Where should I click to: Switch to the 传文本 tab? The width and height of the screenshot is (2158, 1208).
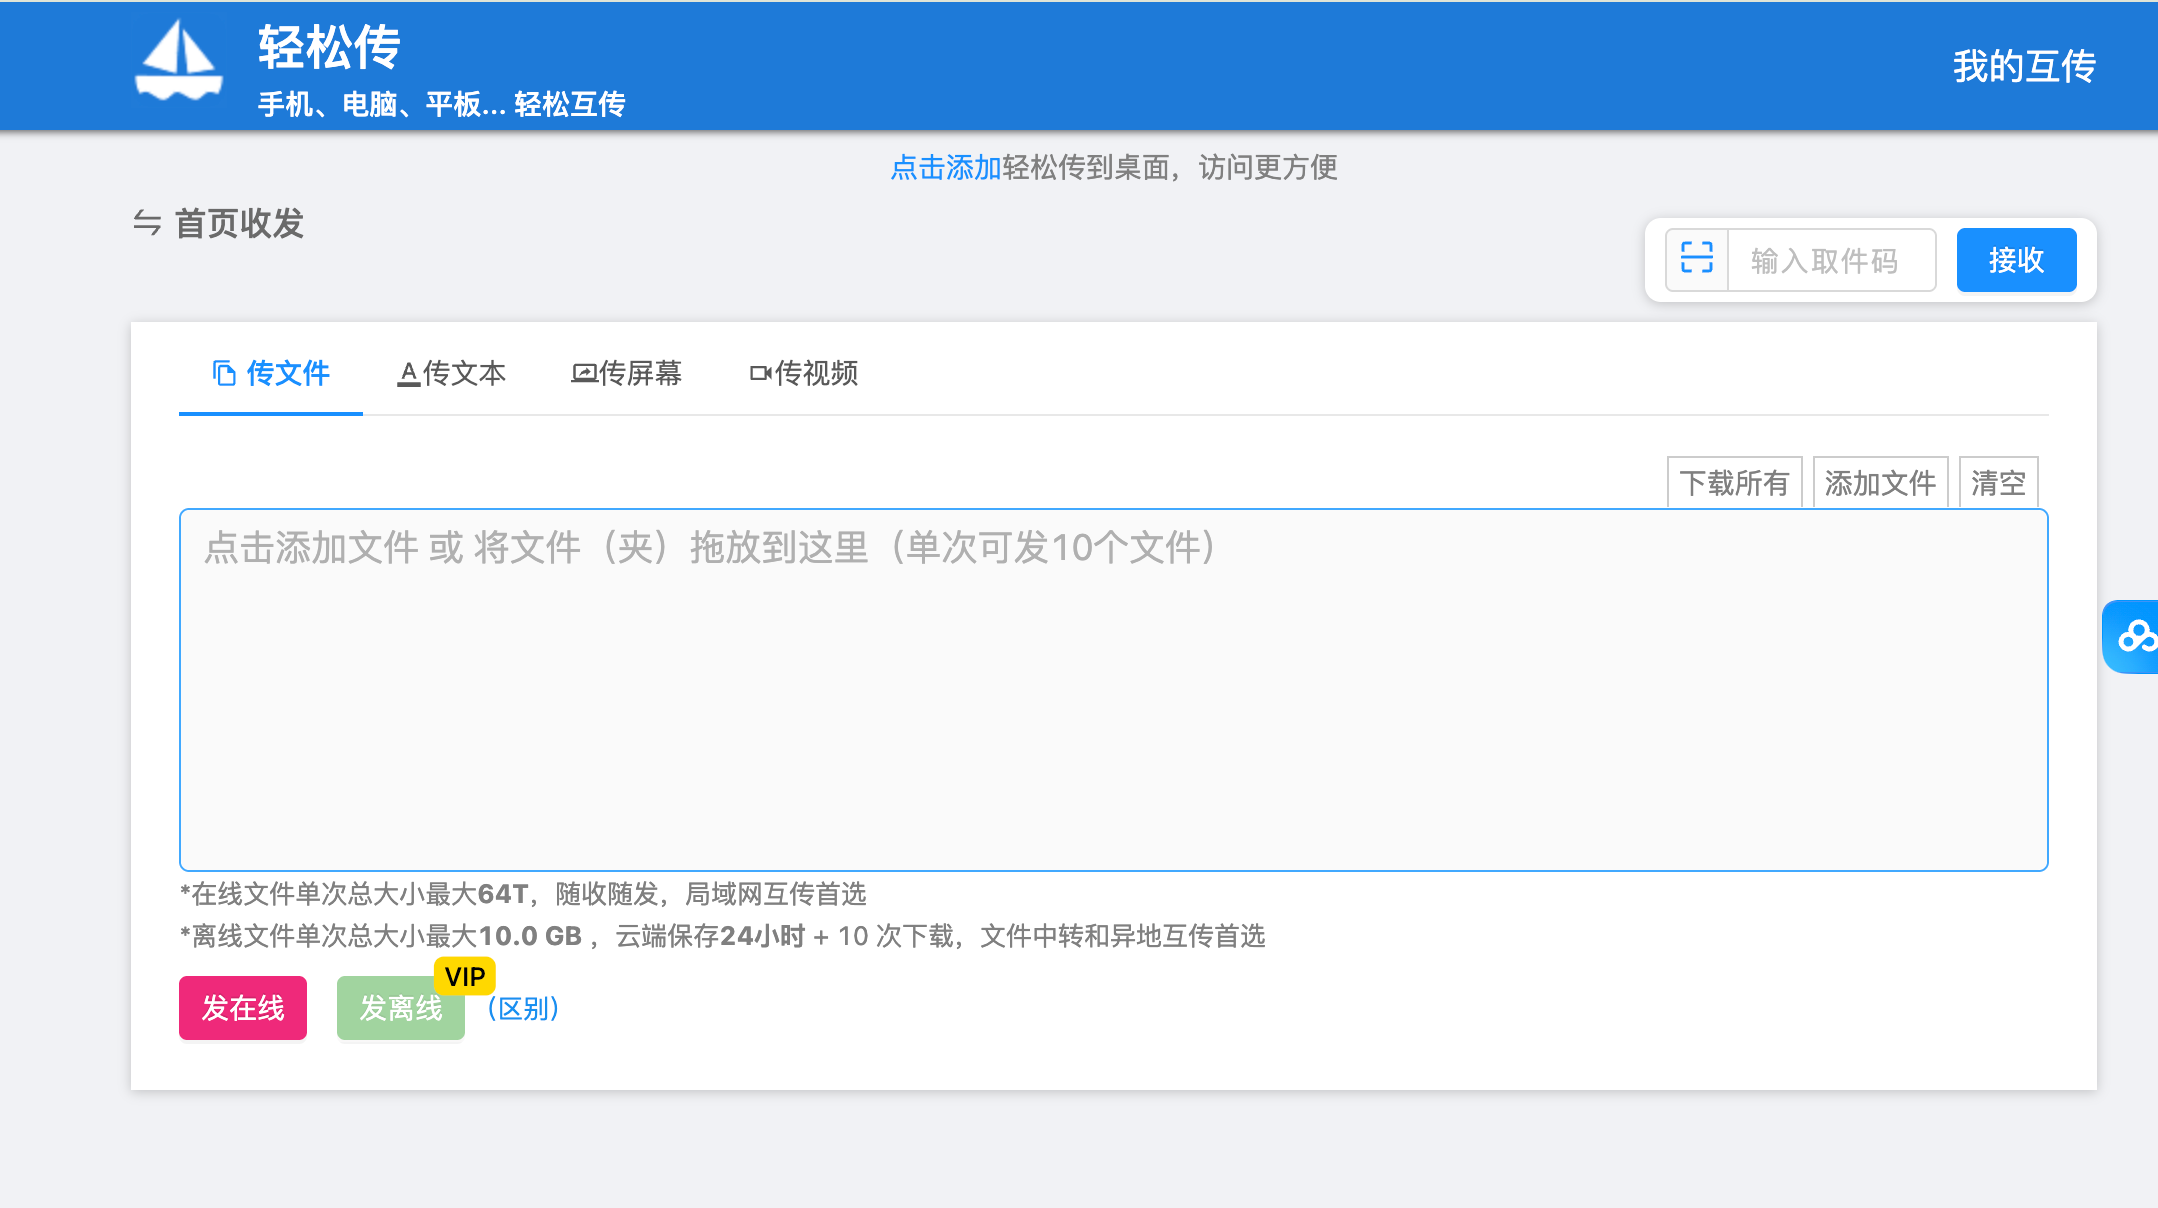coord(463,373)
